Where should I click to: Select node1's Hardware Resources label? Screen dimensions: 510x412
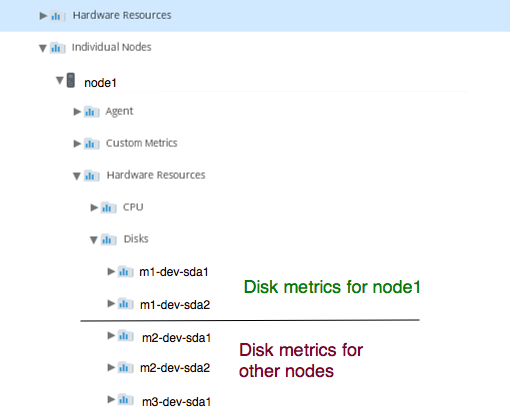pos(156,175)
